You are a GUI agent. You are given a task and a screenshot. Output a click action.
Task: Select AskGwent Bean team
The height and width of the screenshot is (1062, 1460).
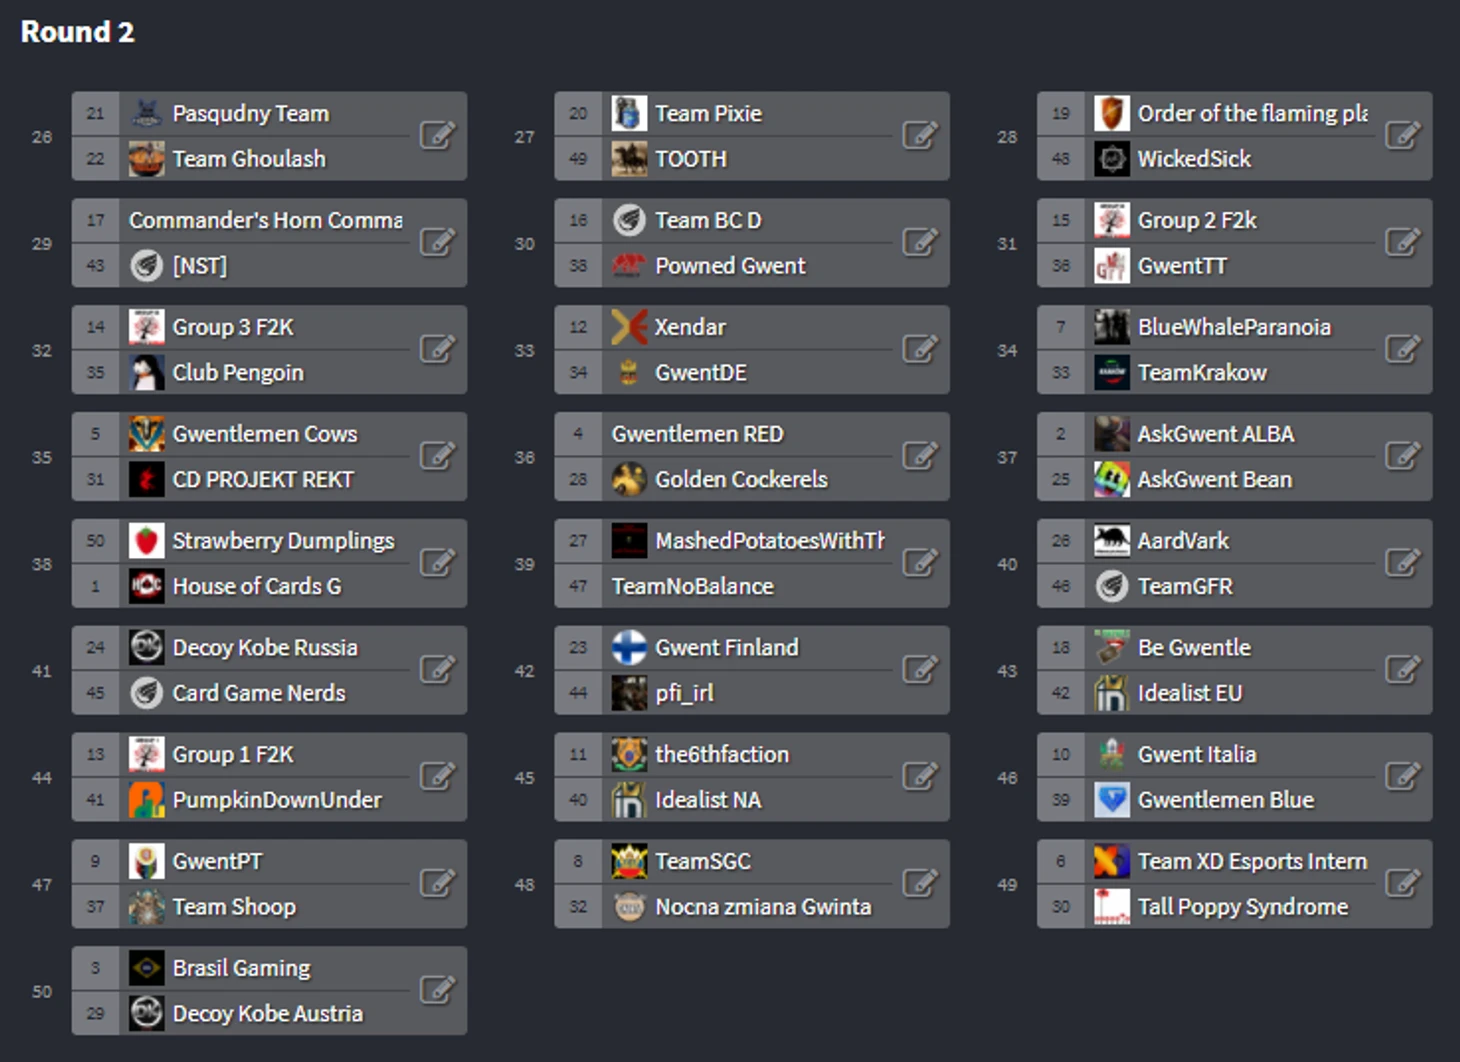tap(1215, 480)
